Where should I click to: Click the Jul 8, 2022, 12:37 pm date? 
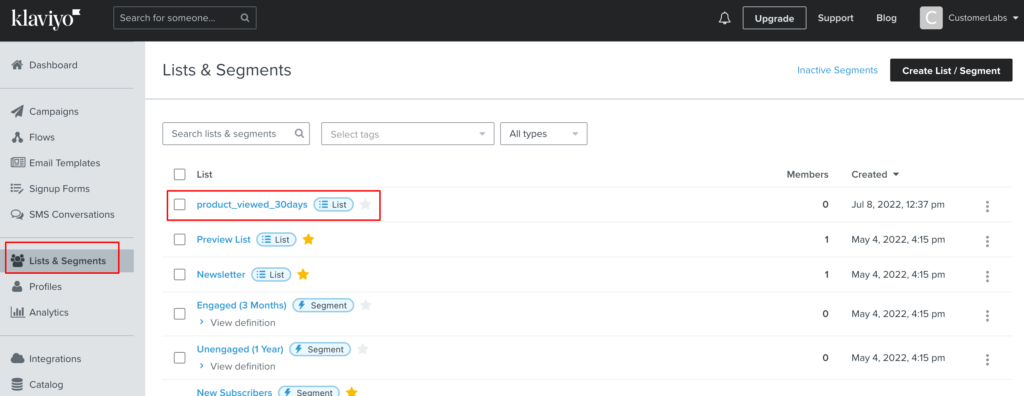[898, 205]
